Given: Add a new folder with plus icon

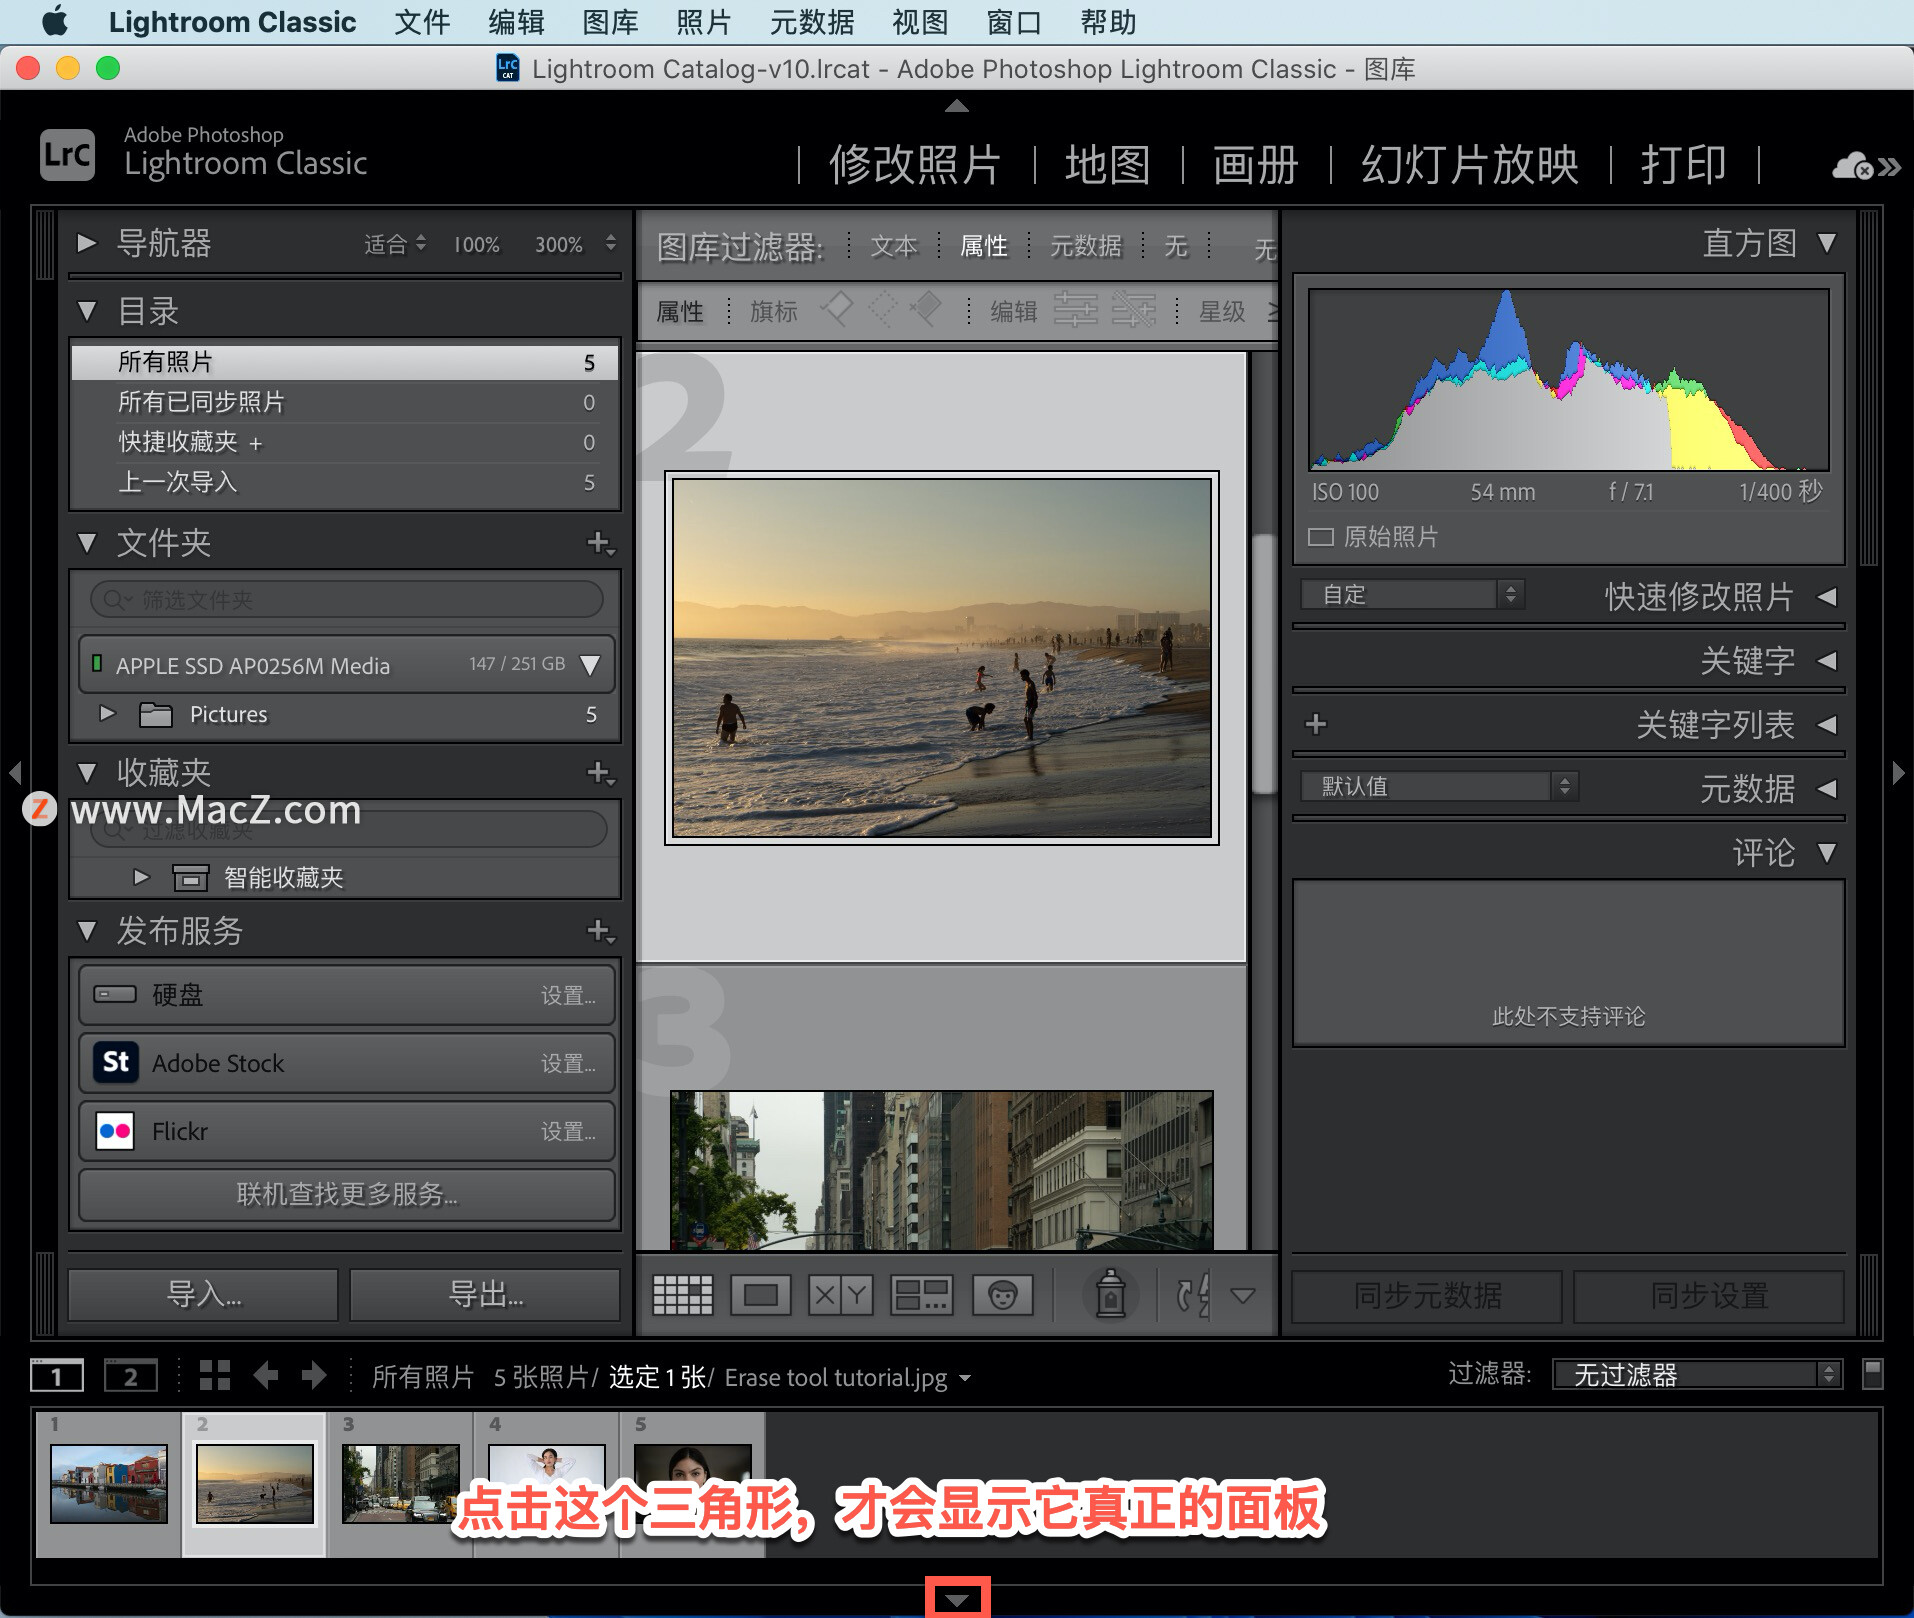Looking at the screenshot, I should point(600,543).
